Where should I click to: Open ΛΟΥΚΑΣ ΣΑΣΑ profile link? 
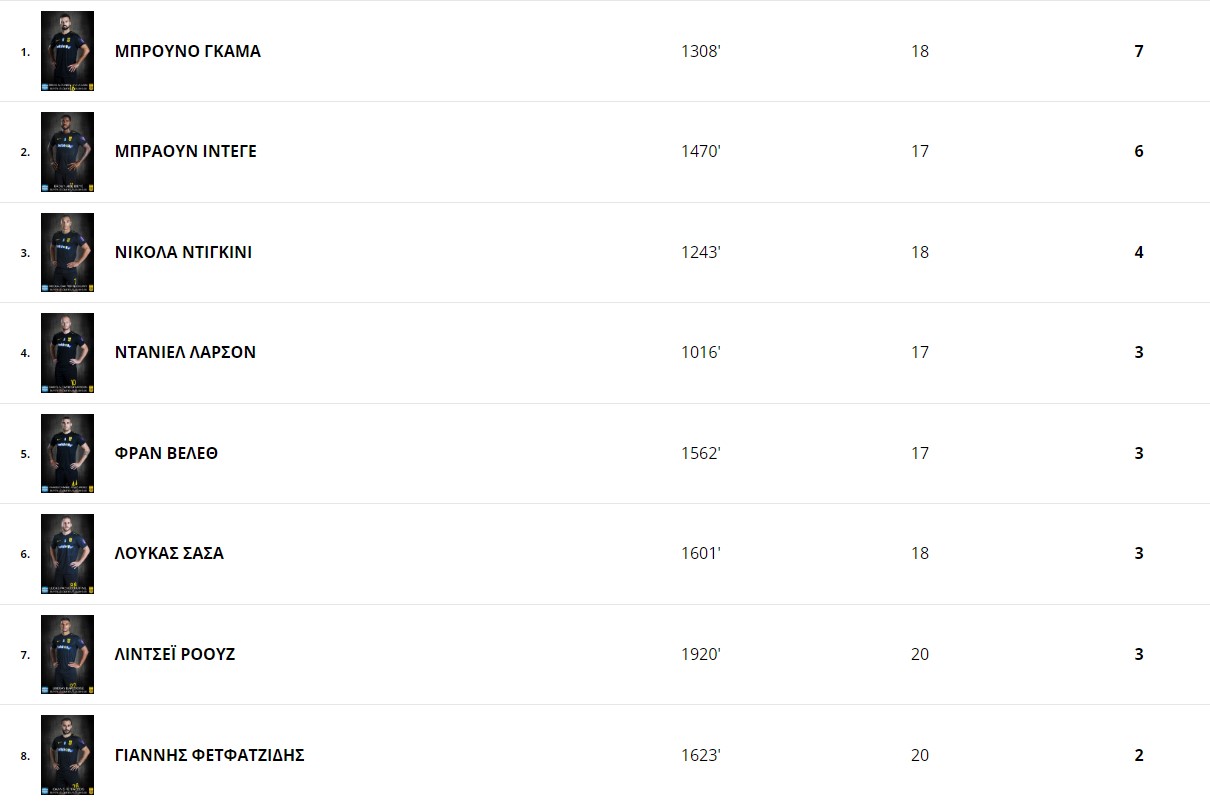tap(169, 553)
